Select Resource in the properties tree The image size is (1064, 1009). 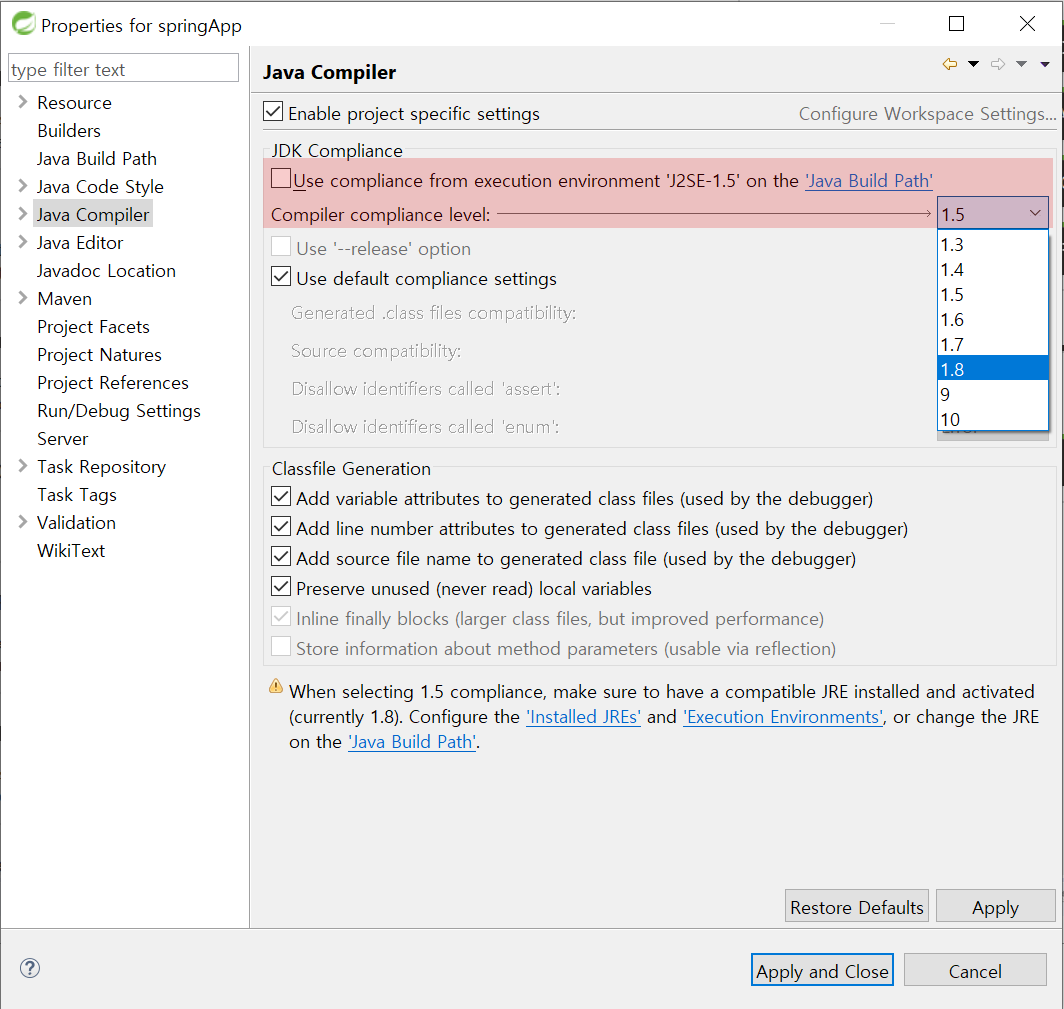click(74, 102)
